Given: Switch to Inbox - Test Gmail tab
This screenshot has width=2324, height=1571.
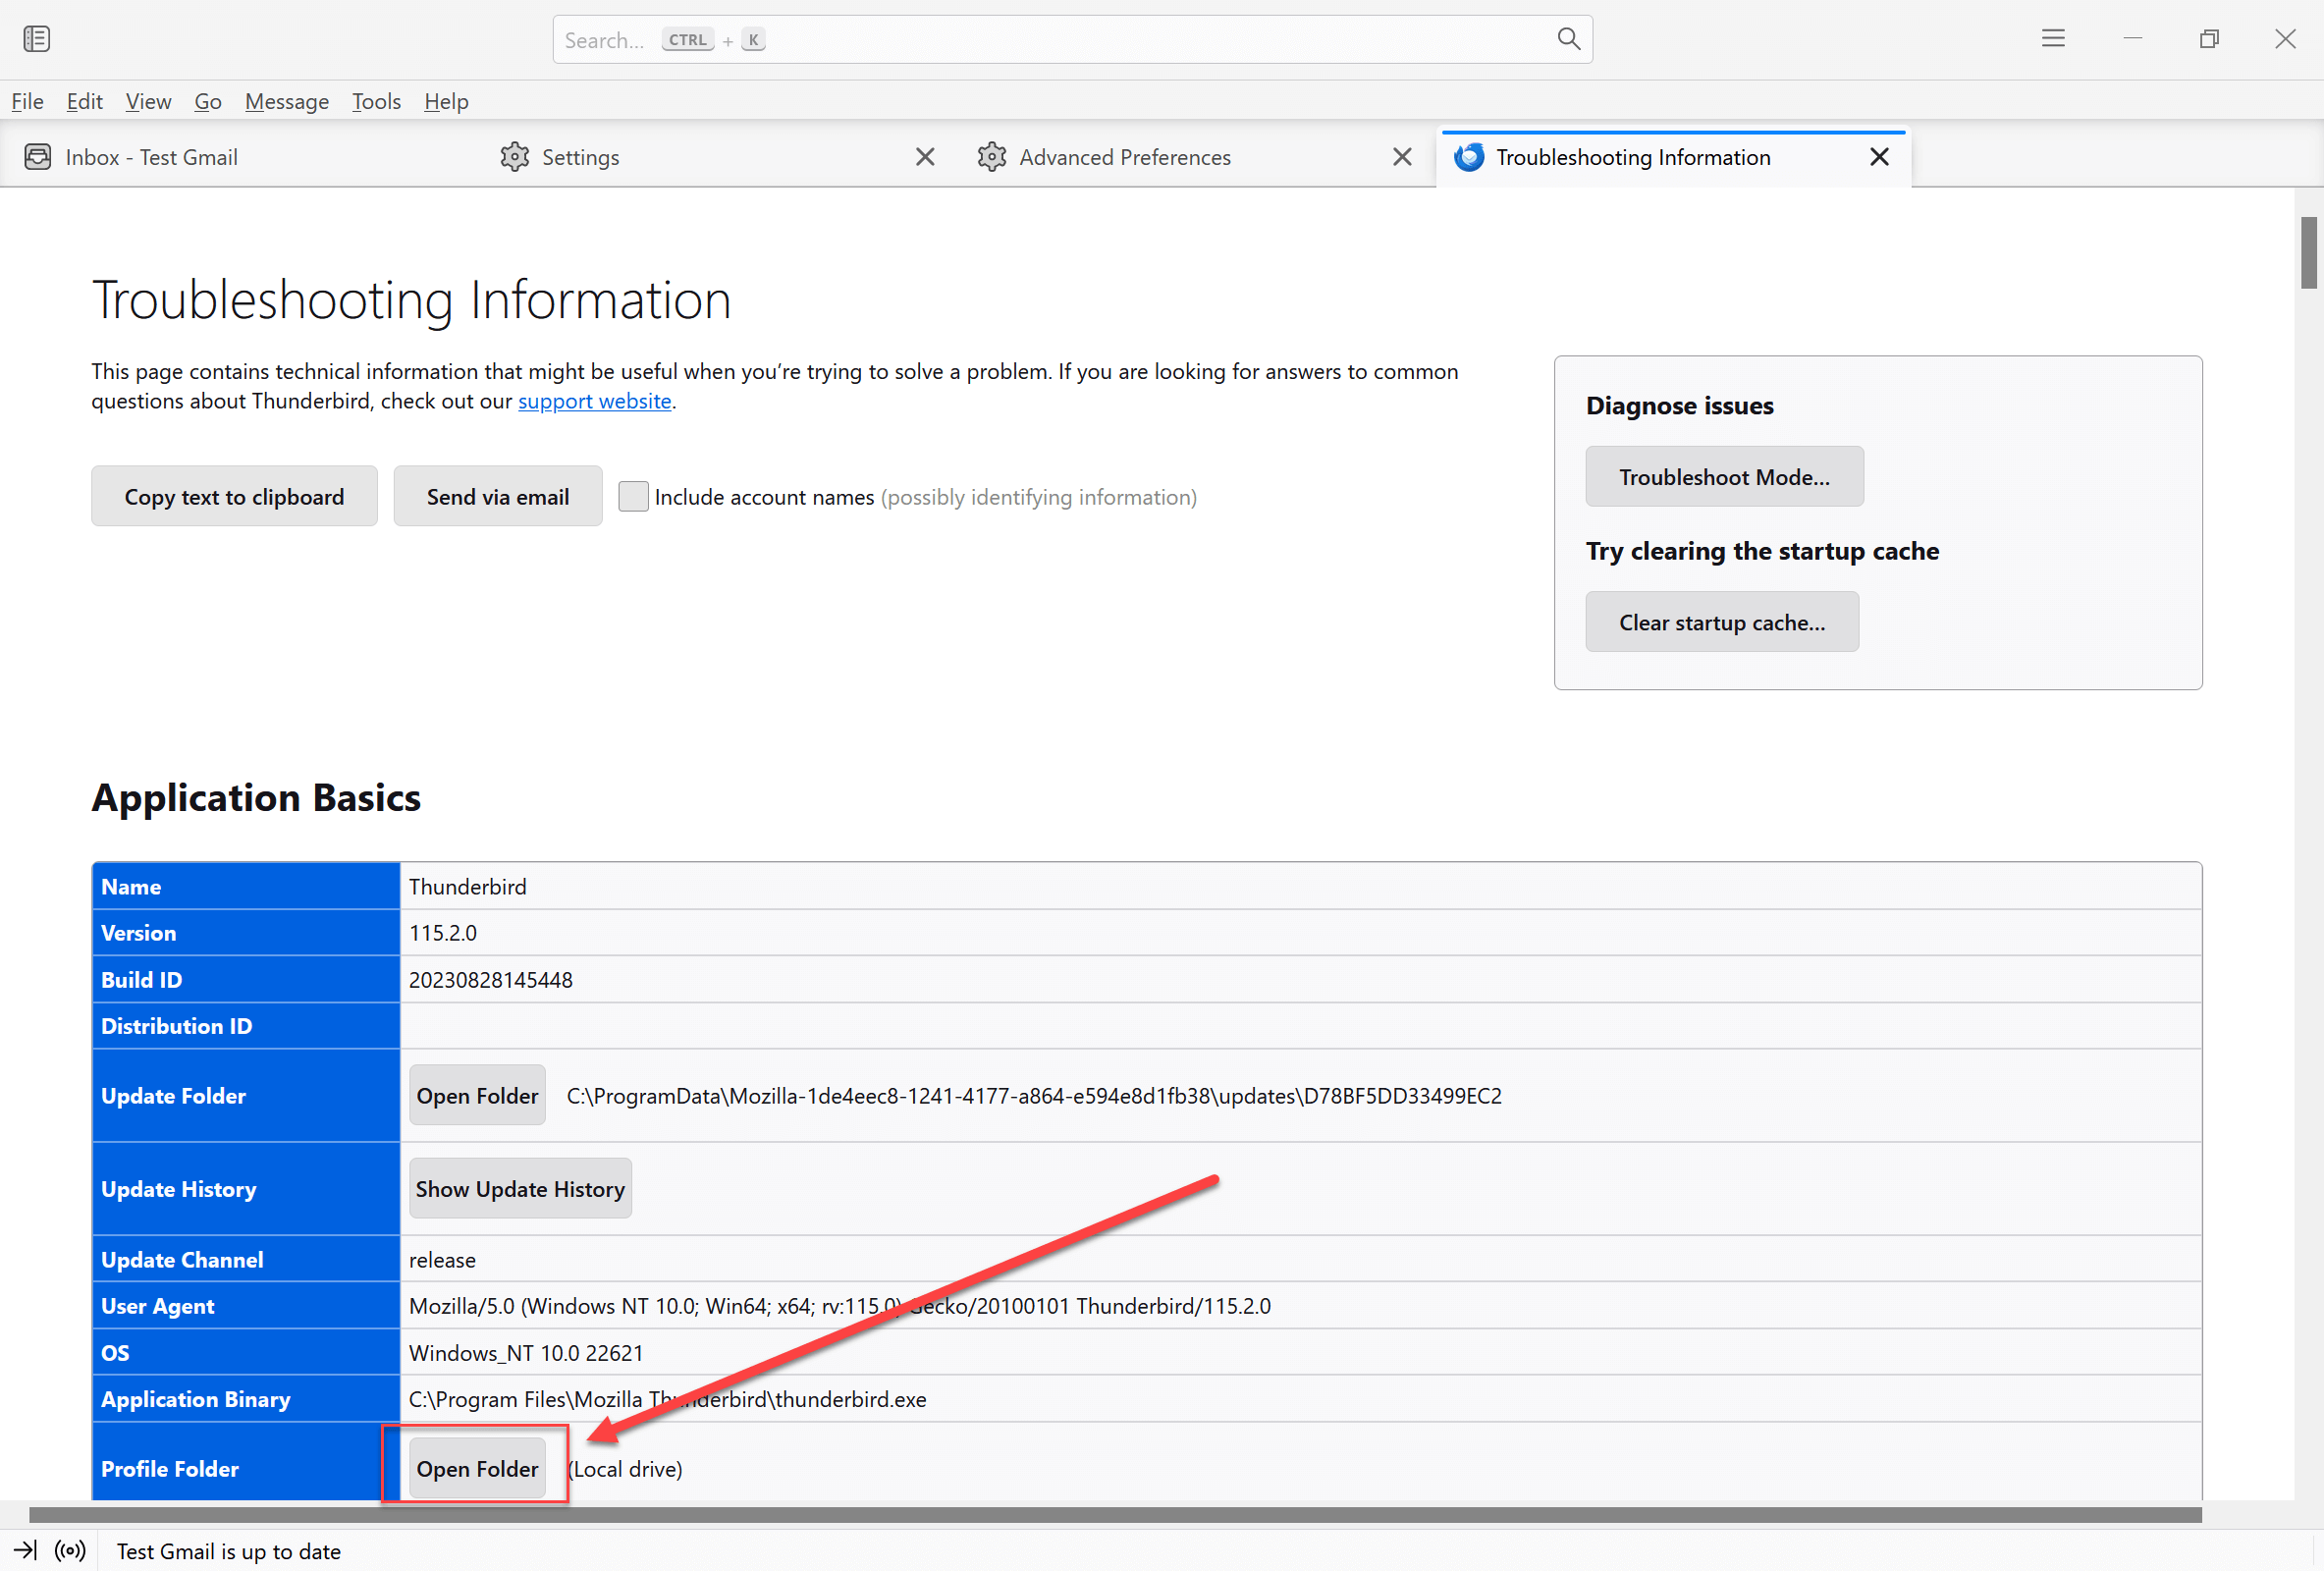Looking at the screenshot, I should pyautogui.click(x=238, y=157).
